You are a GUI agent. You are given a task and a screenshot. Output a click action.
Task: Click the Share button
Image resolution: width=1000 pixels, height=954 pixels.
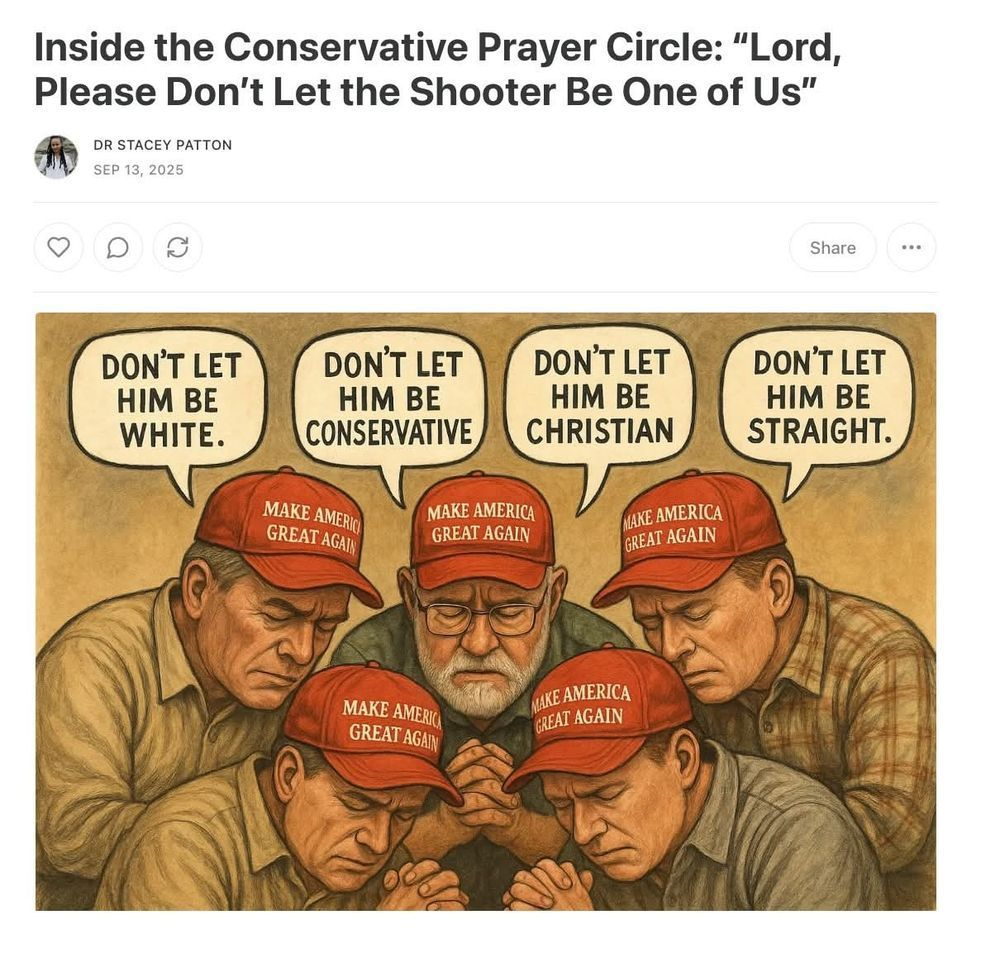[x=832, y=247]
